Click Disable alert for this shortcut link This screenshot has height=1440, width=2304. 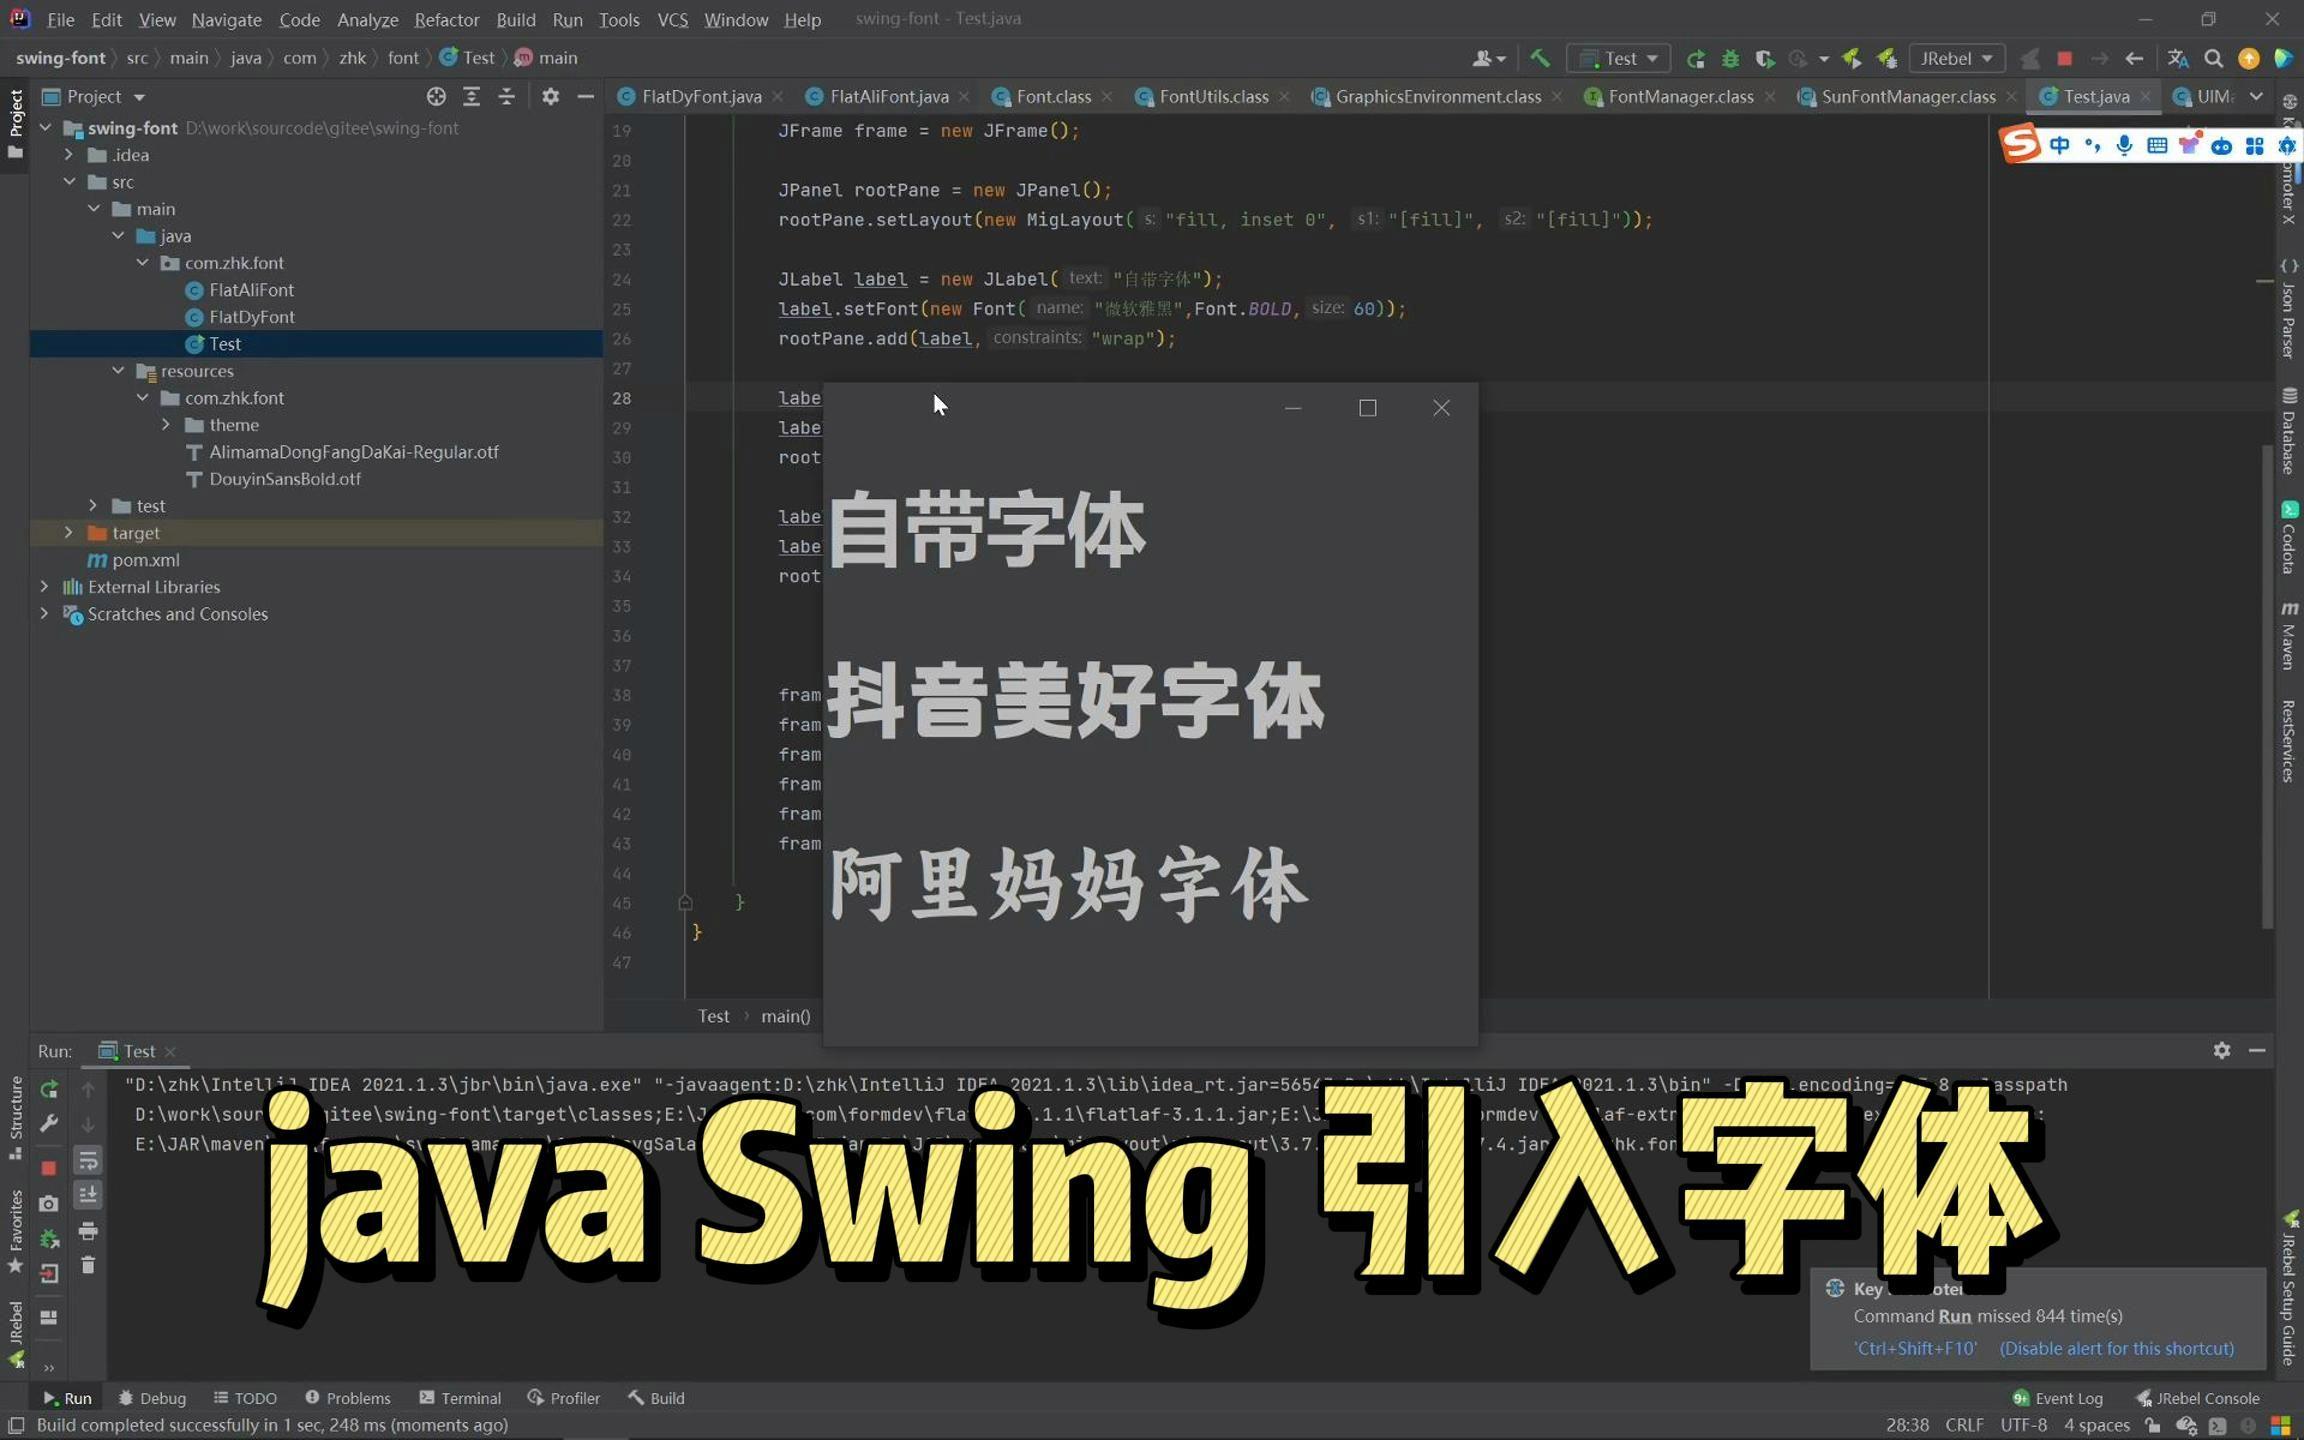pos(2116,1348)
